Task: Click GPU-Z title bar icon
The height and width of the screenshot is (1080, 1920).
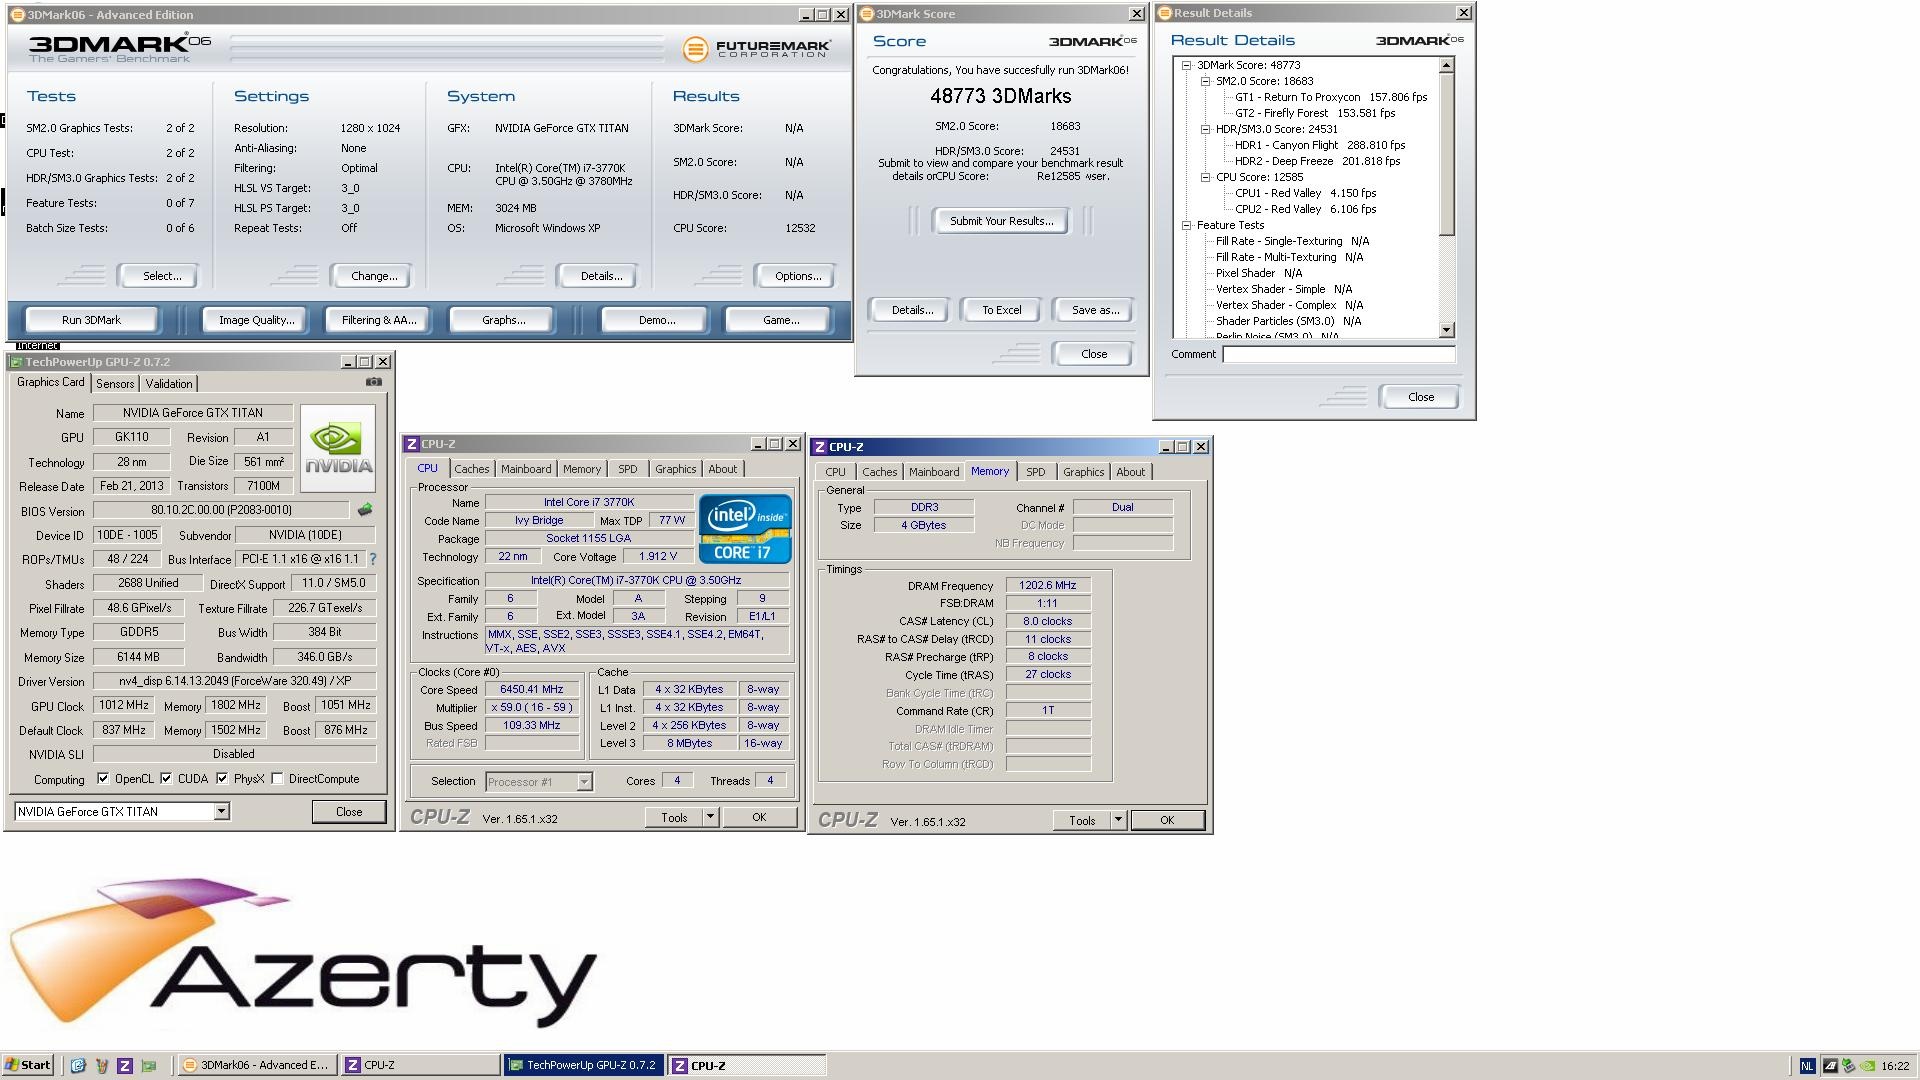Action: [16, 362]
